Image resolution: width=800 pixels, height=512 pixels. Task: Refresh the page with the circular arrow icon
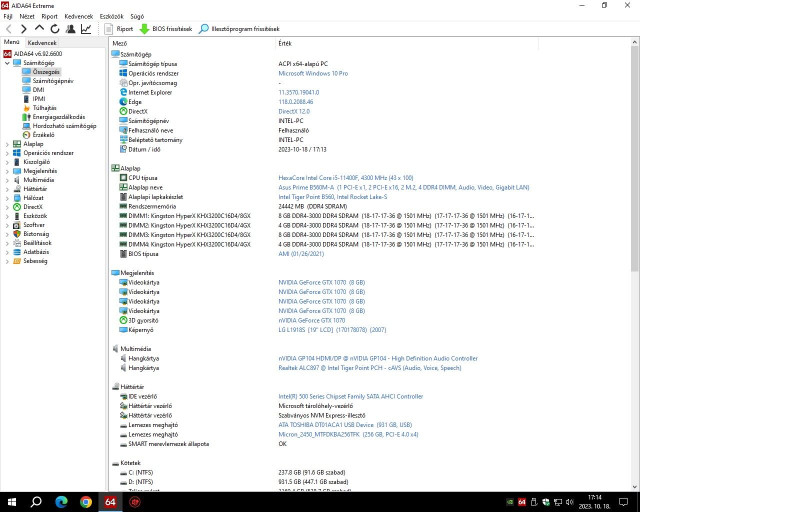tap(55, 29)
